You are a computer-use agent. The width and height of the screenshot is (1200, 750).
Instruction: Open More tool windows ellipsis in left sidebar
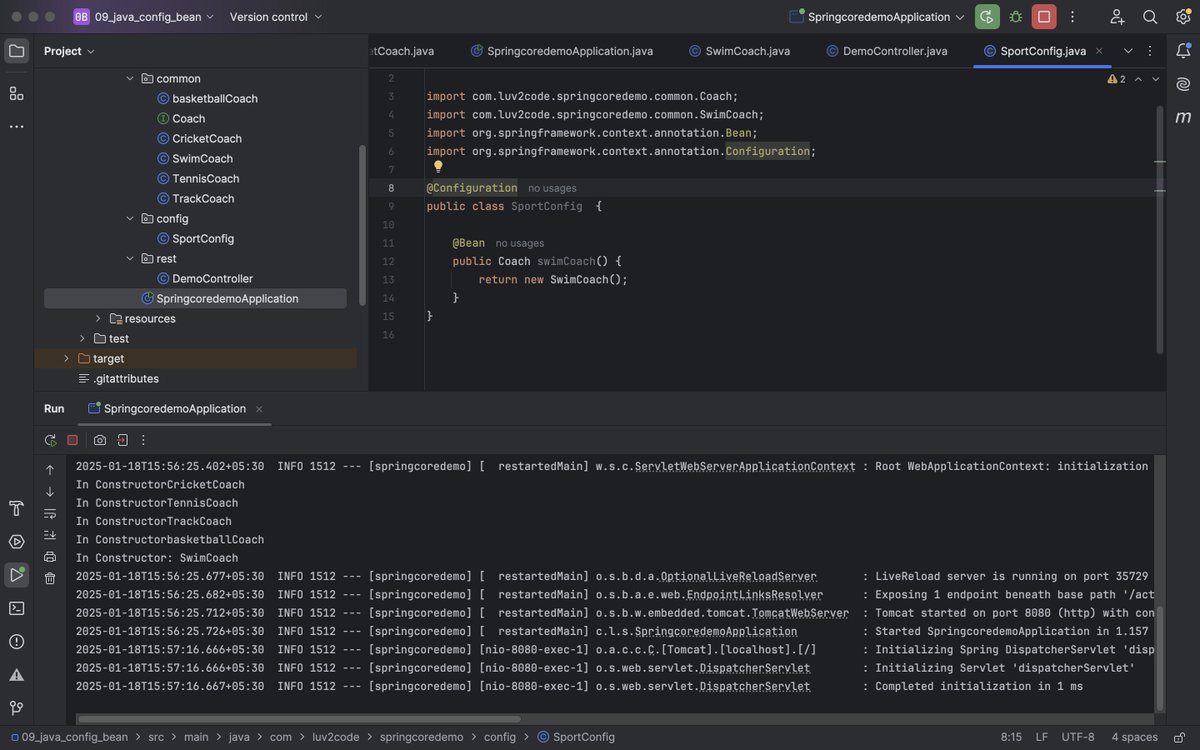click(16, 127)
